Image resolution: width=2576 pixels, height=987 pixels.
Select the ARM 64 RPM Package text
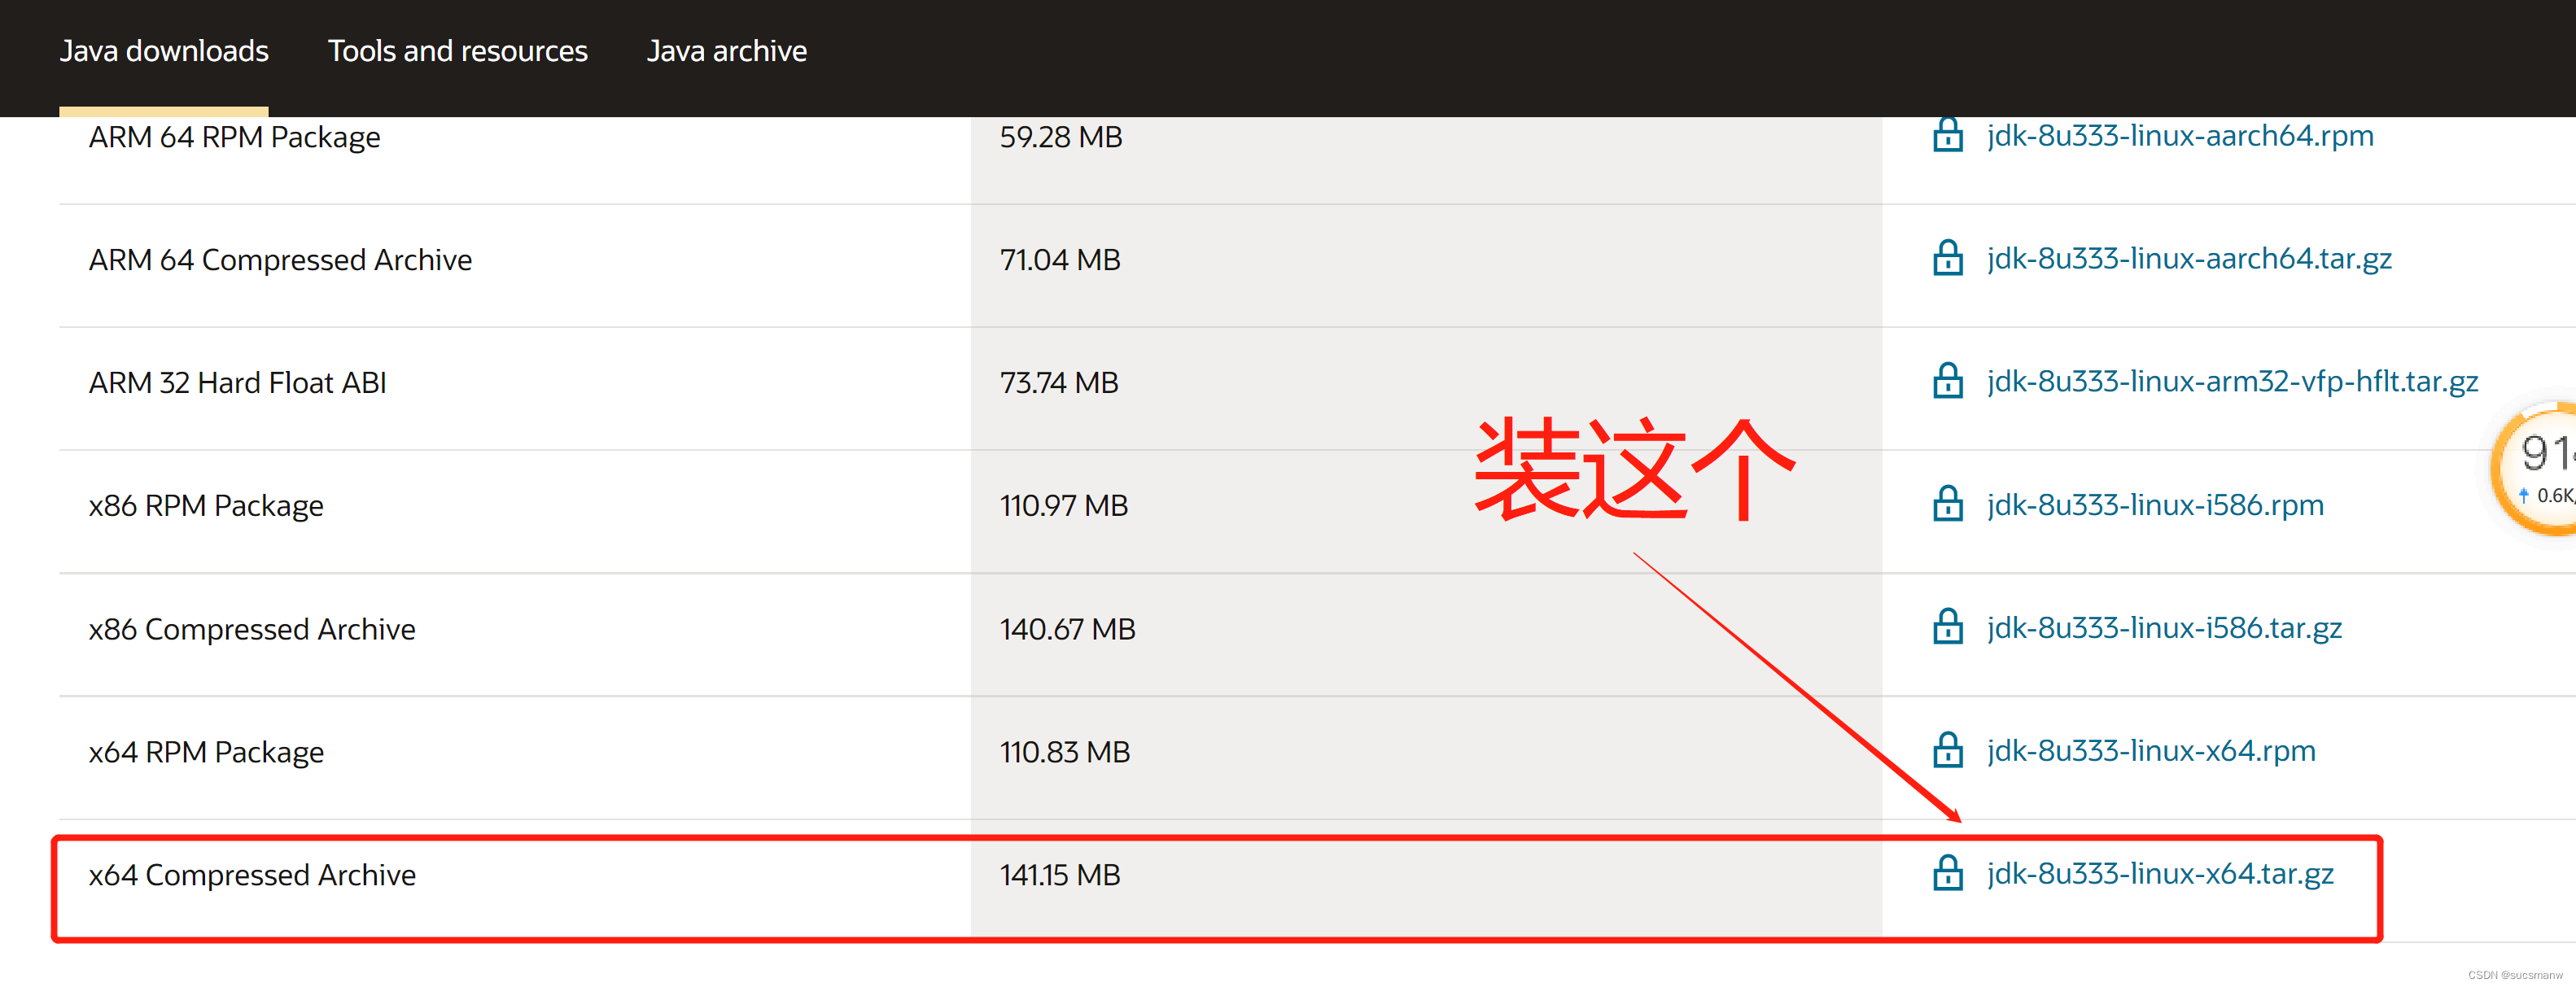(x=234, y=137)
